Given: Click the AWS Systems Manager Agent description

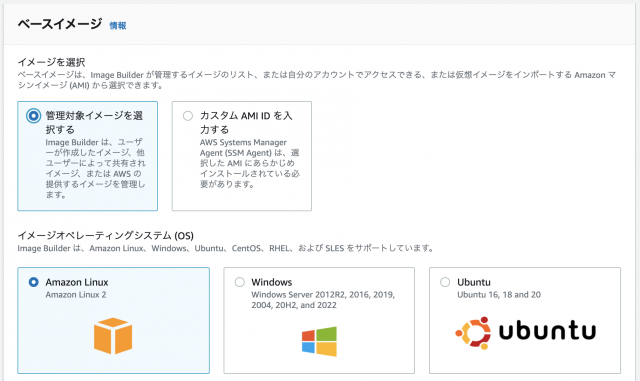Looking at the screenshot, I should 250,163.
